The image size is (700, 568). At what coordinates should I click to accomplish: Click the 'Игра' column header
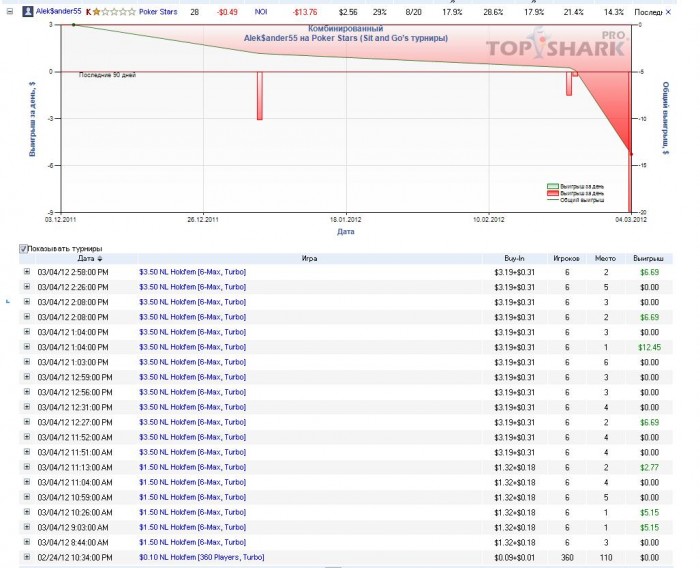pyautogui.click(x=309, y=259)
